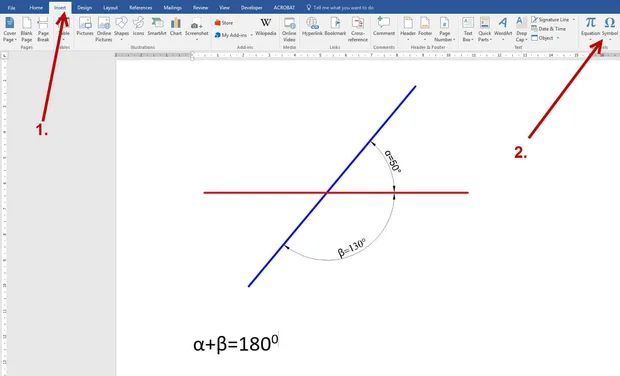The image size is (620, 376).
Task: Open the Layout tab
Action: coord(110,8)
